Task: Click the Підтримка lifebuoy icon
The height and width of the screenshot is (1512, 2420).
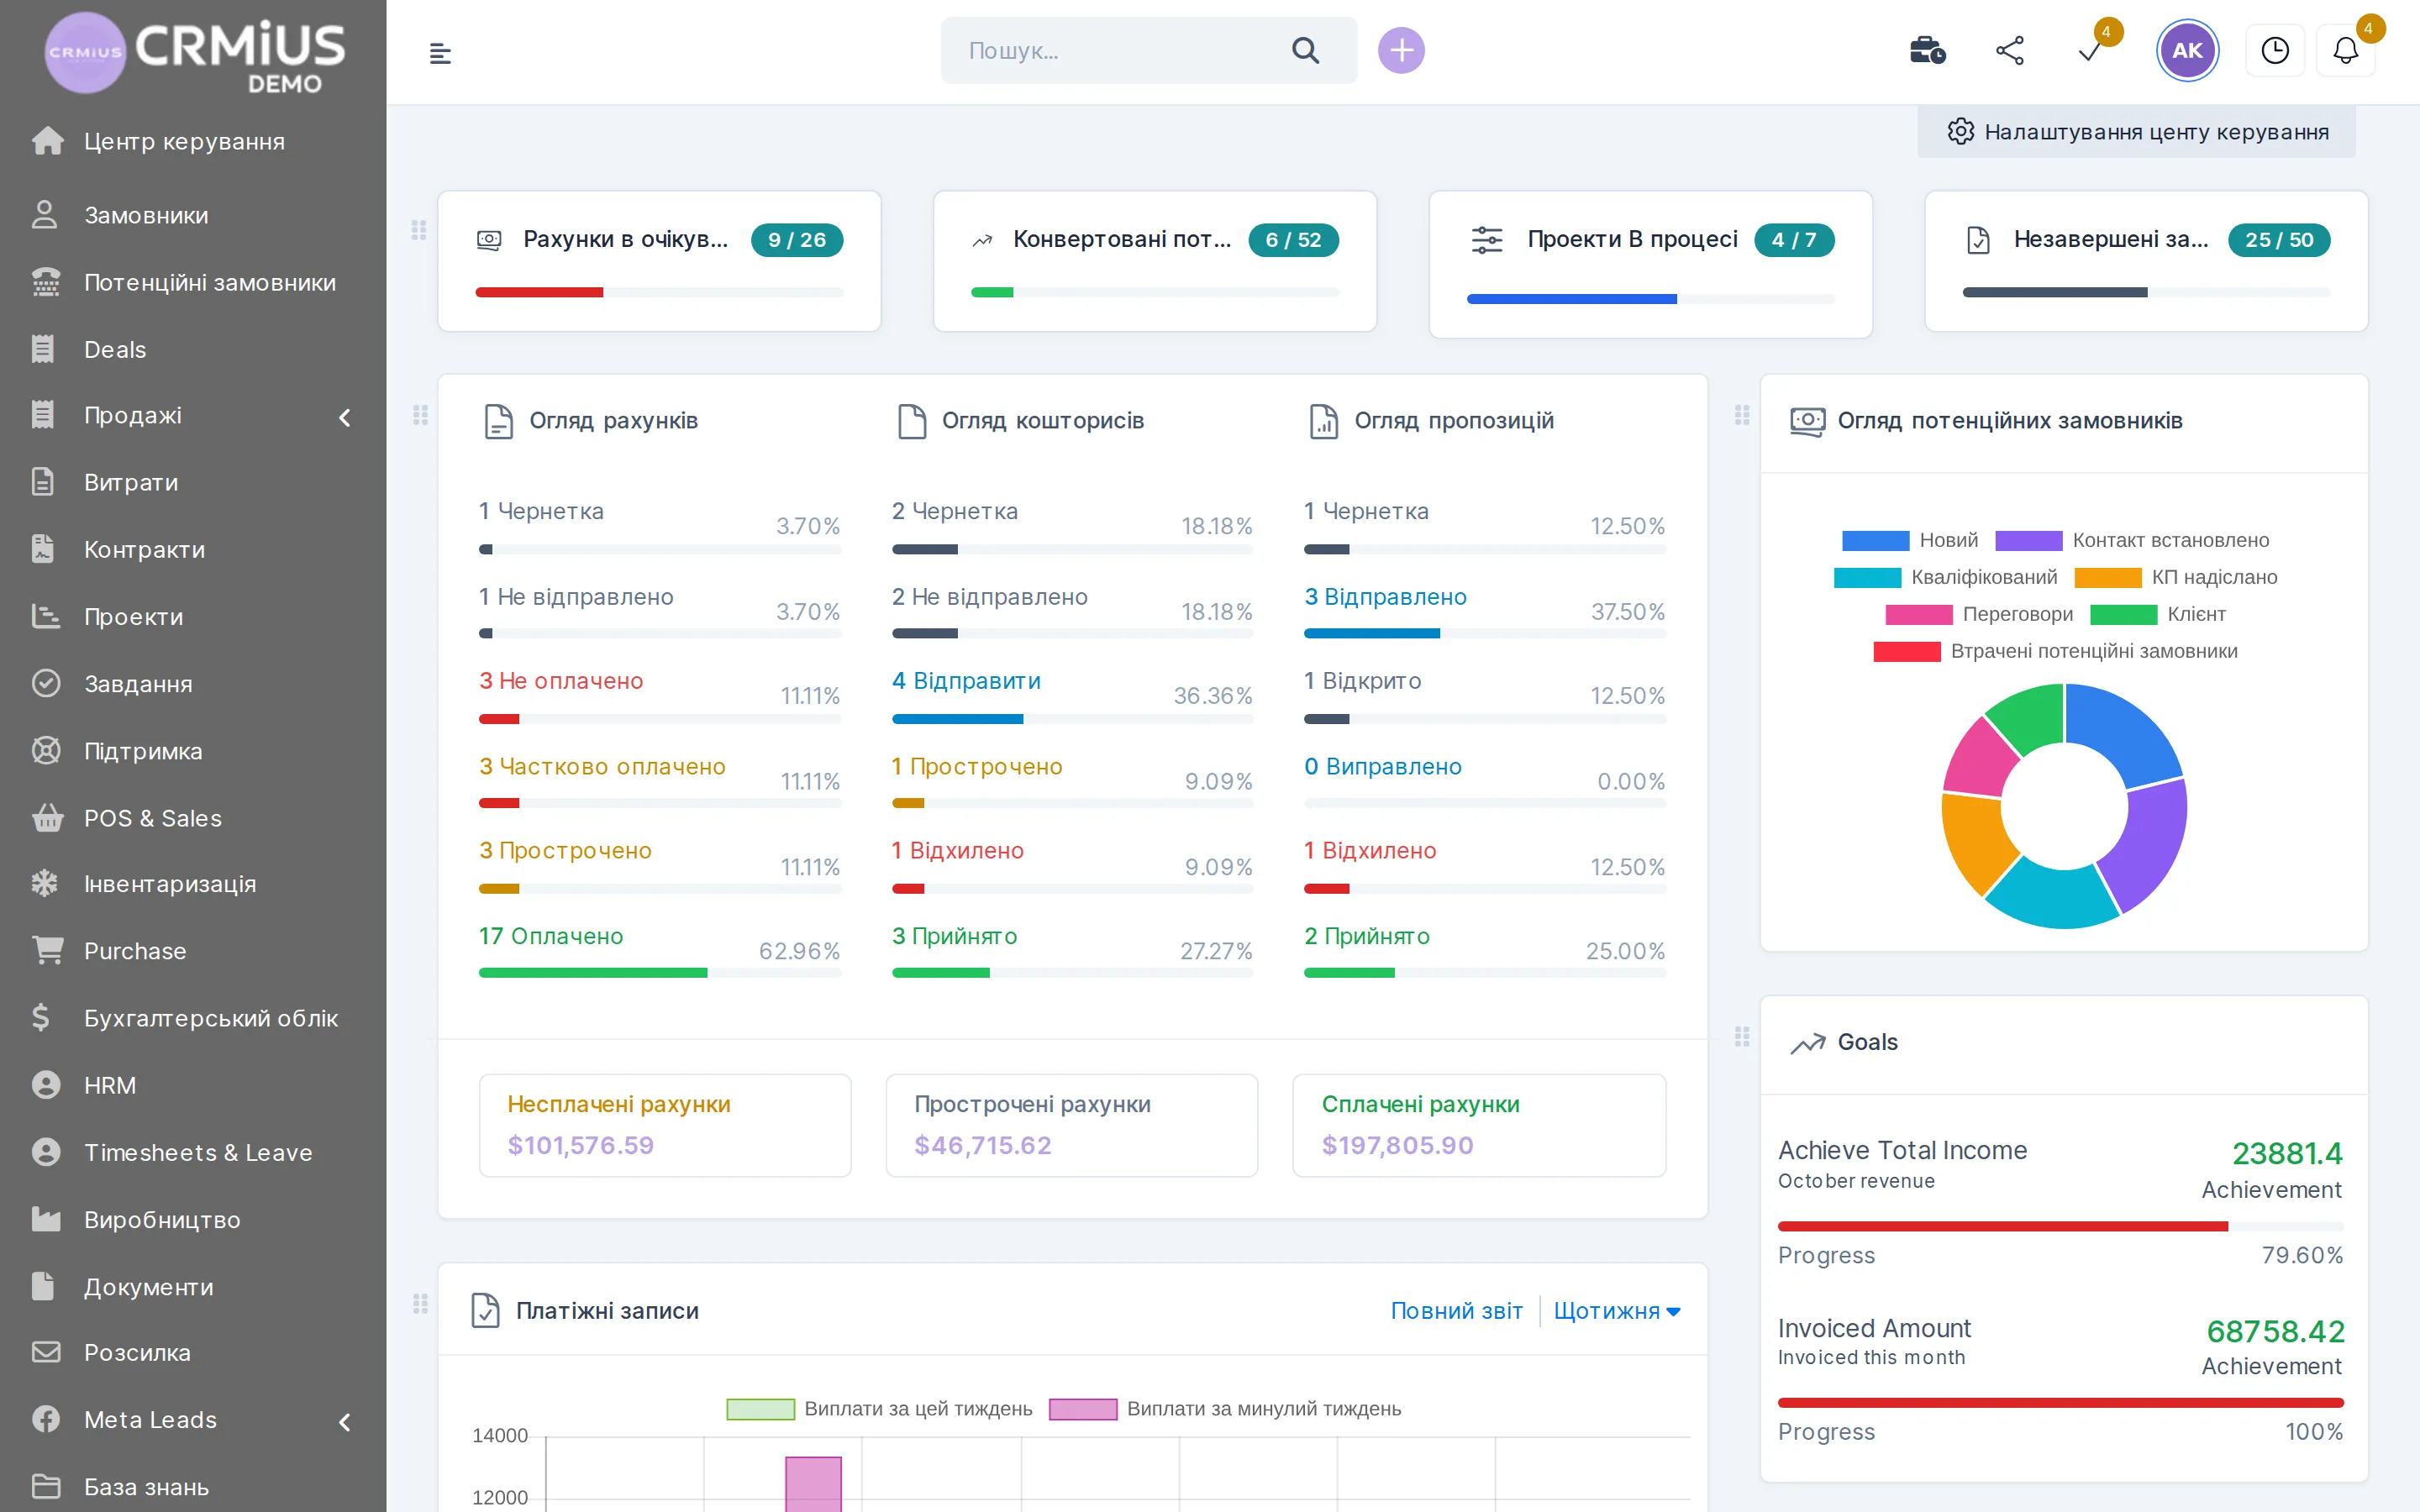Action: pyautogui.click(x=46, y=750)
